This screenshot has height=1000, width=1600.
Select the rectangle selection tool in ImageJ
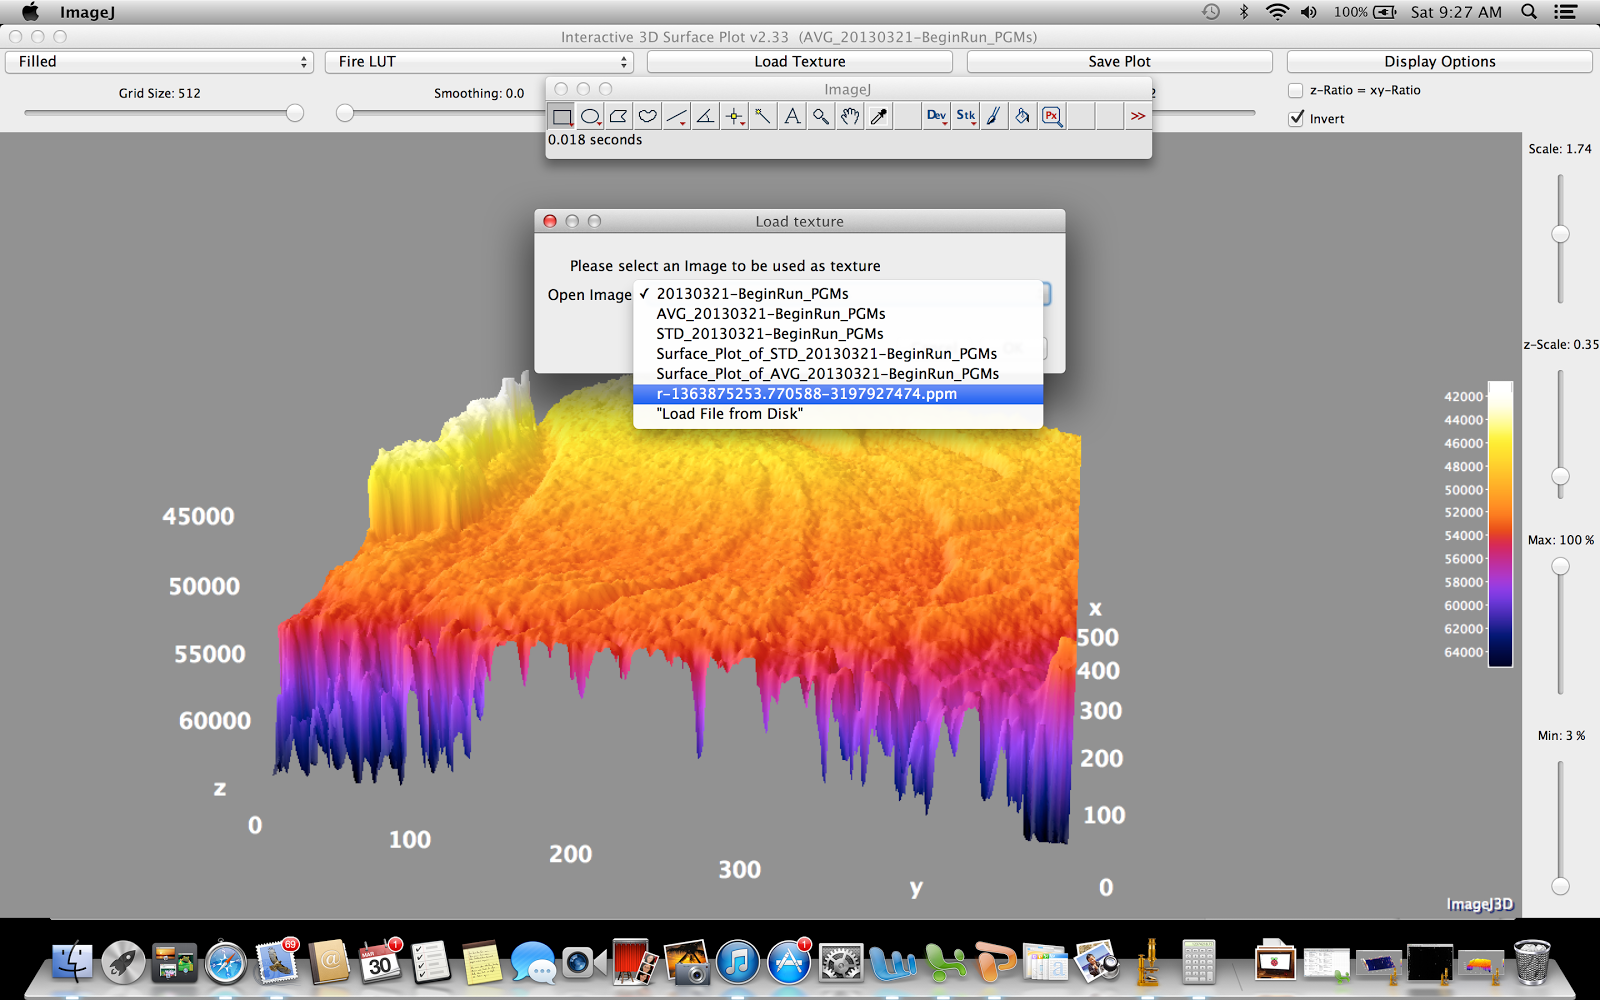pyautogui.click(x=561, y=116)
